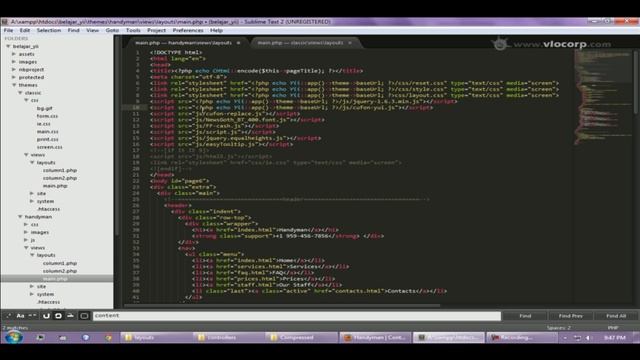Screen dimensions: 640x360
Task: Expand the assets folder
Action: (x=14, y=54)
